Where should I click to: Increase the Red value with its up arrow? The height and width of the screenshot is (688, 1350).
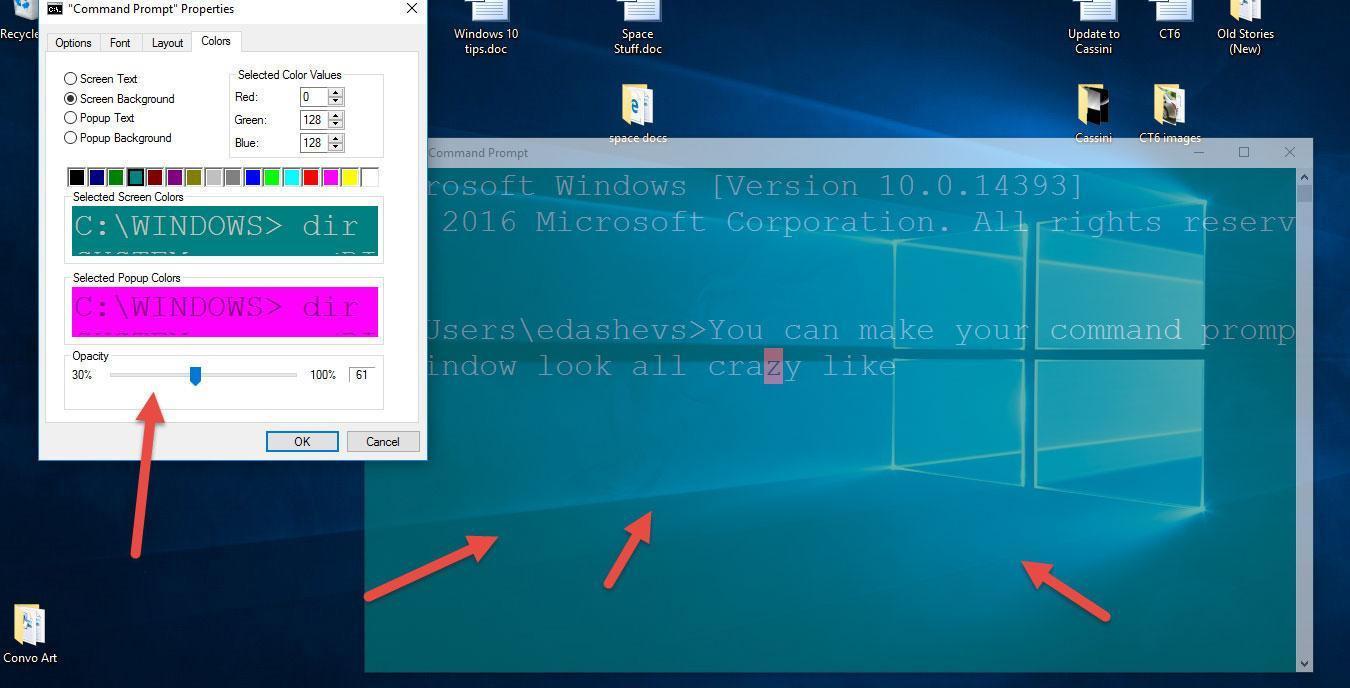pyautogui.click(x=335, y=92)
